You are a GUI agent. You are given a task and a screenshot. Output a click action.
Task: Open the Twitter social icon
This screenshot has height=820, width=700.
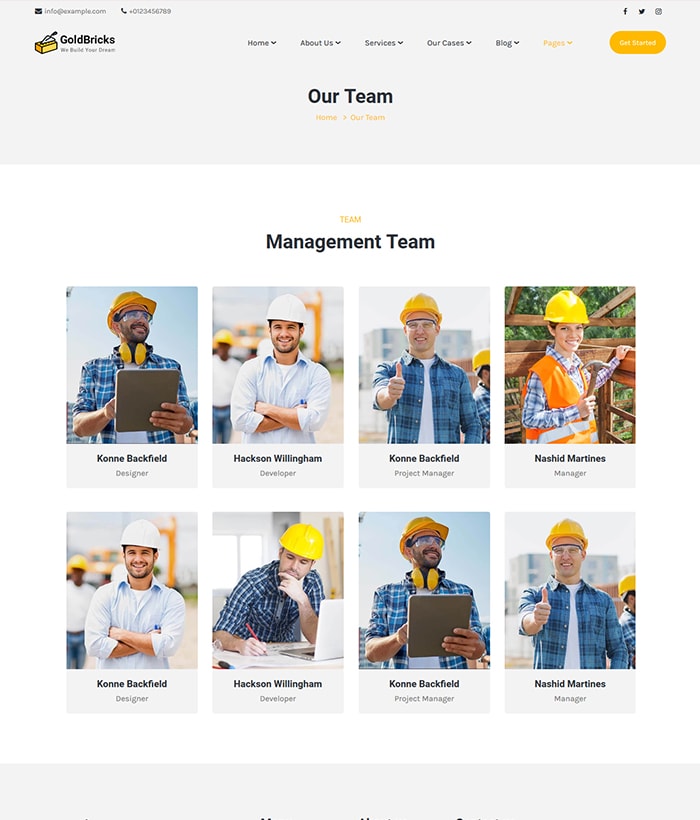tap(641, 12)
